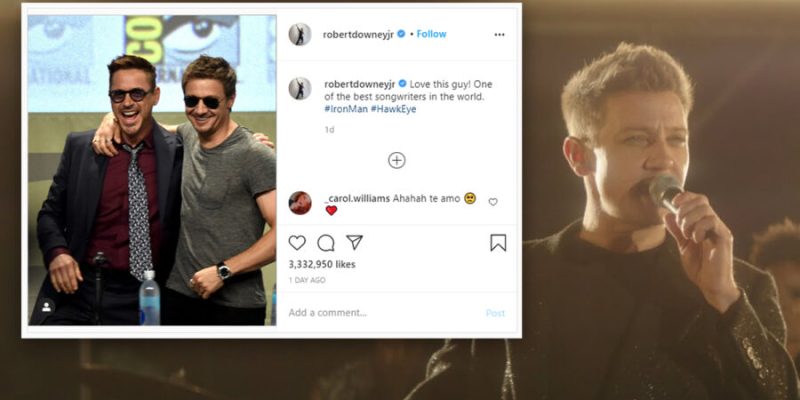The image size is (800, 400).
Task: Share post via paper plane icon
Action: click(x=354, y=242)
